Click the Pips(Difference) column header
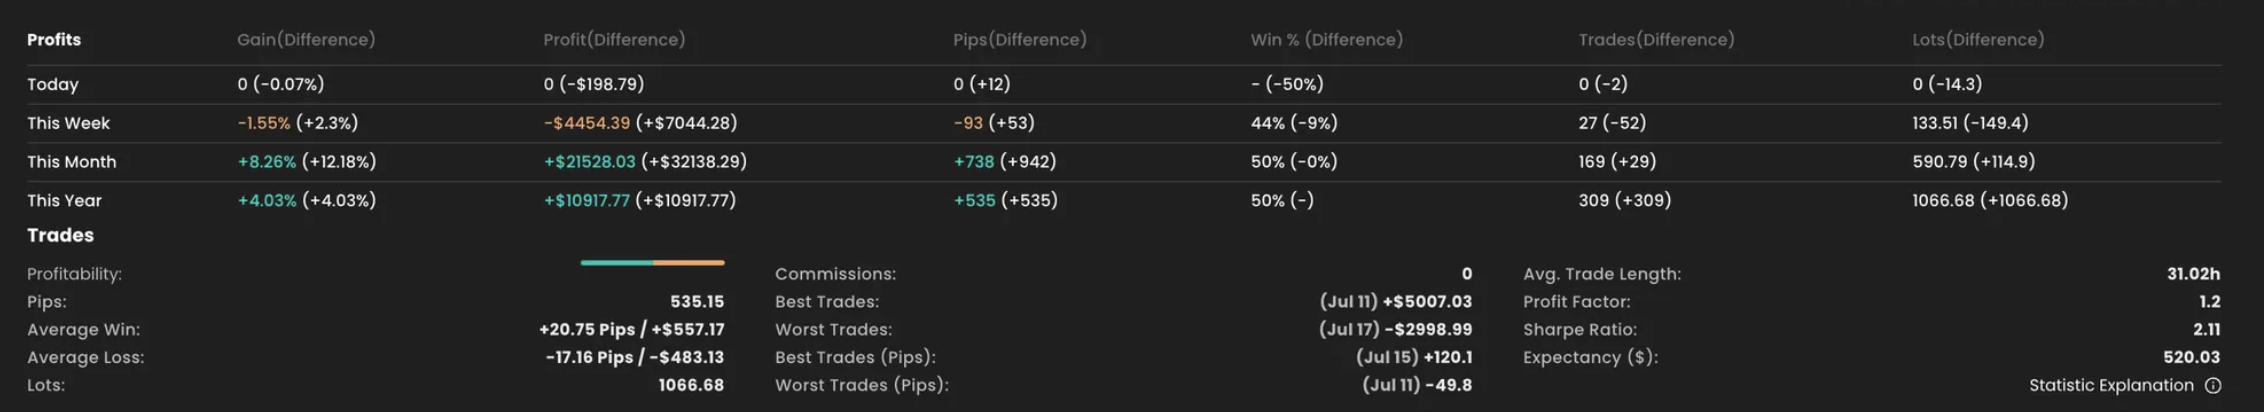This screenshot has height=412, width=2264. click(1019, 40)
